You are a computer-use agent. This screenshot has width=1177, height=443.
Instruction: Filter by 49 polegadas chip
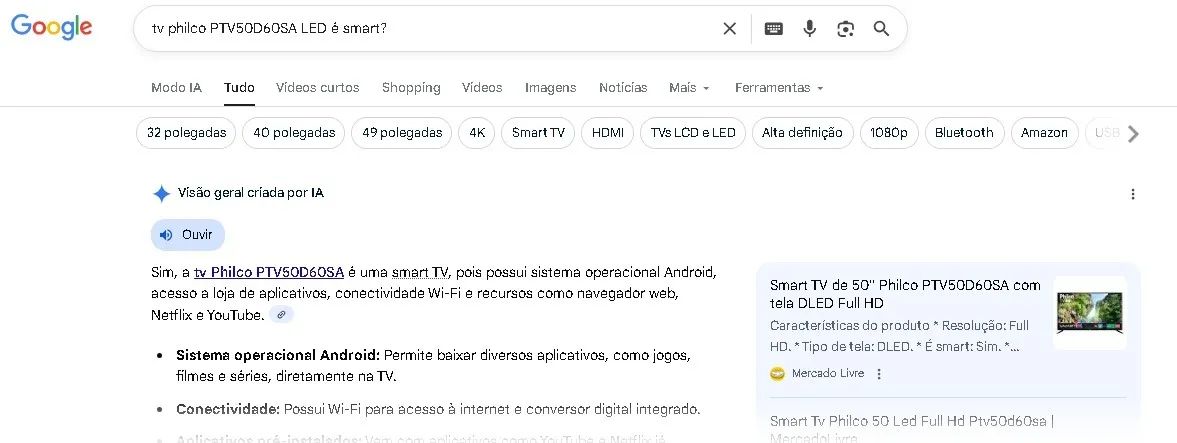point(402,133)
